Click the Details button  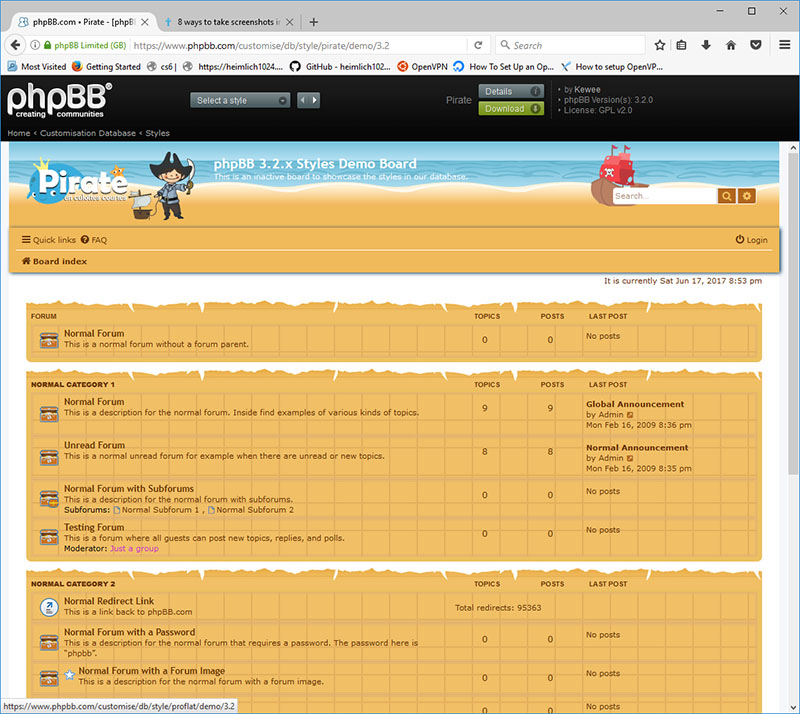tap(511, 91)
